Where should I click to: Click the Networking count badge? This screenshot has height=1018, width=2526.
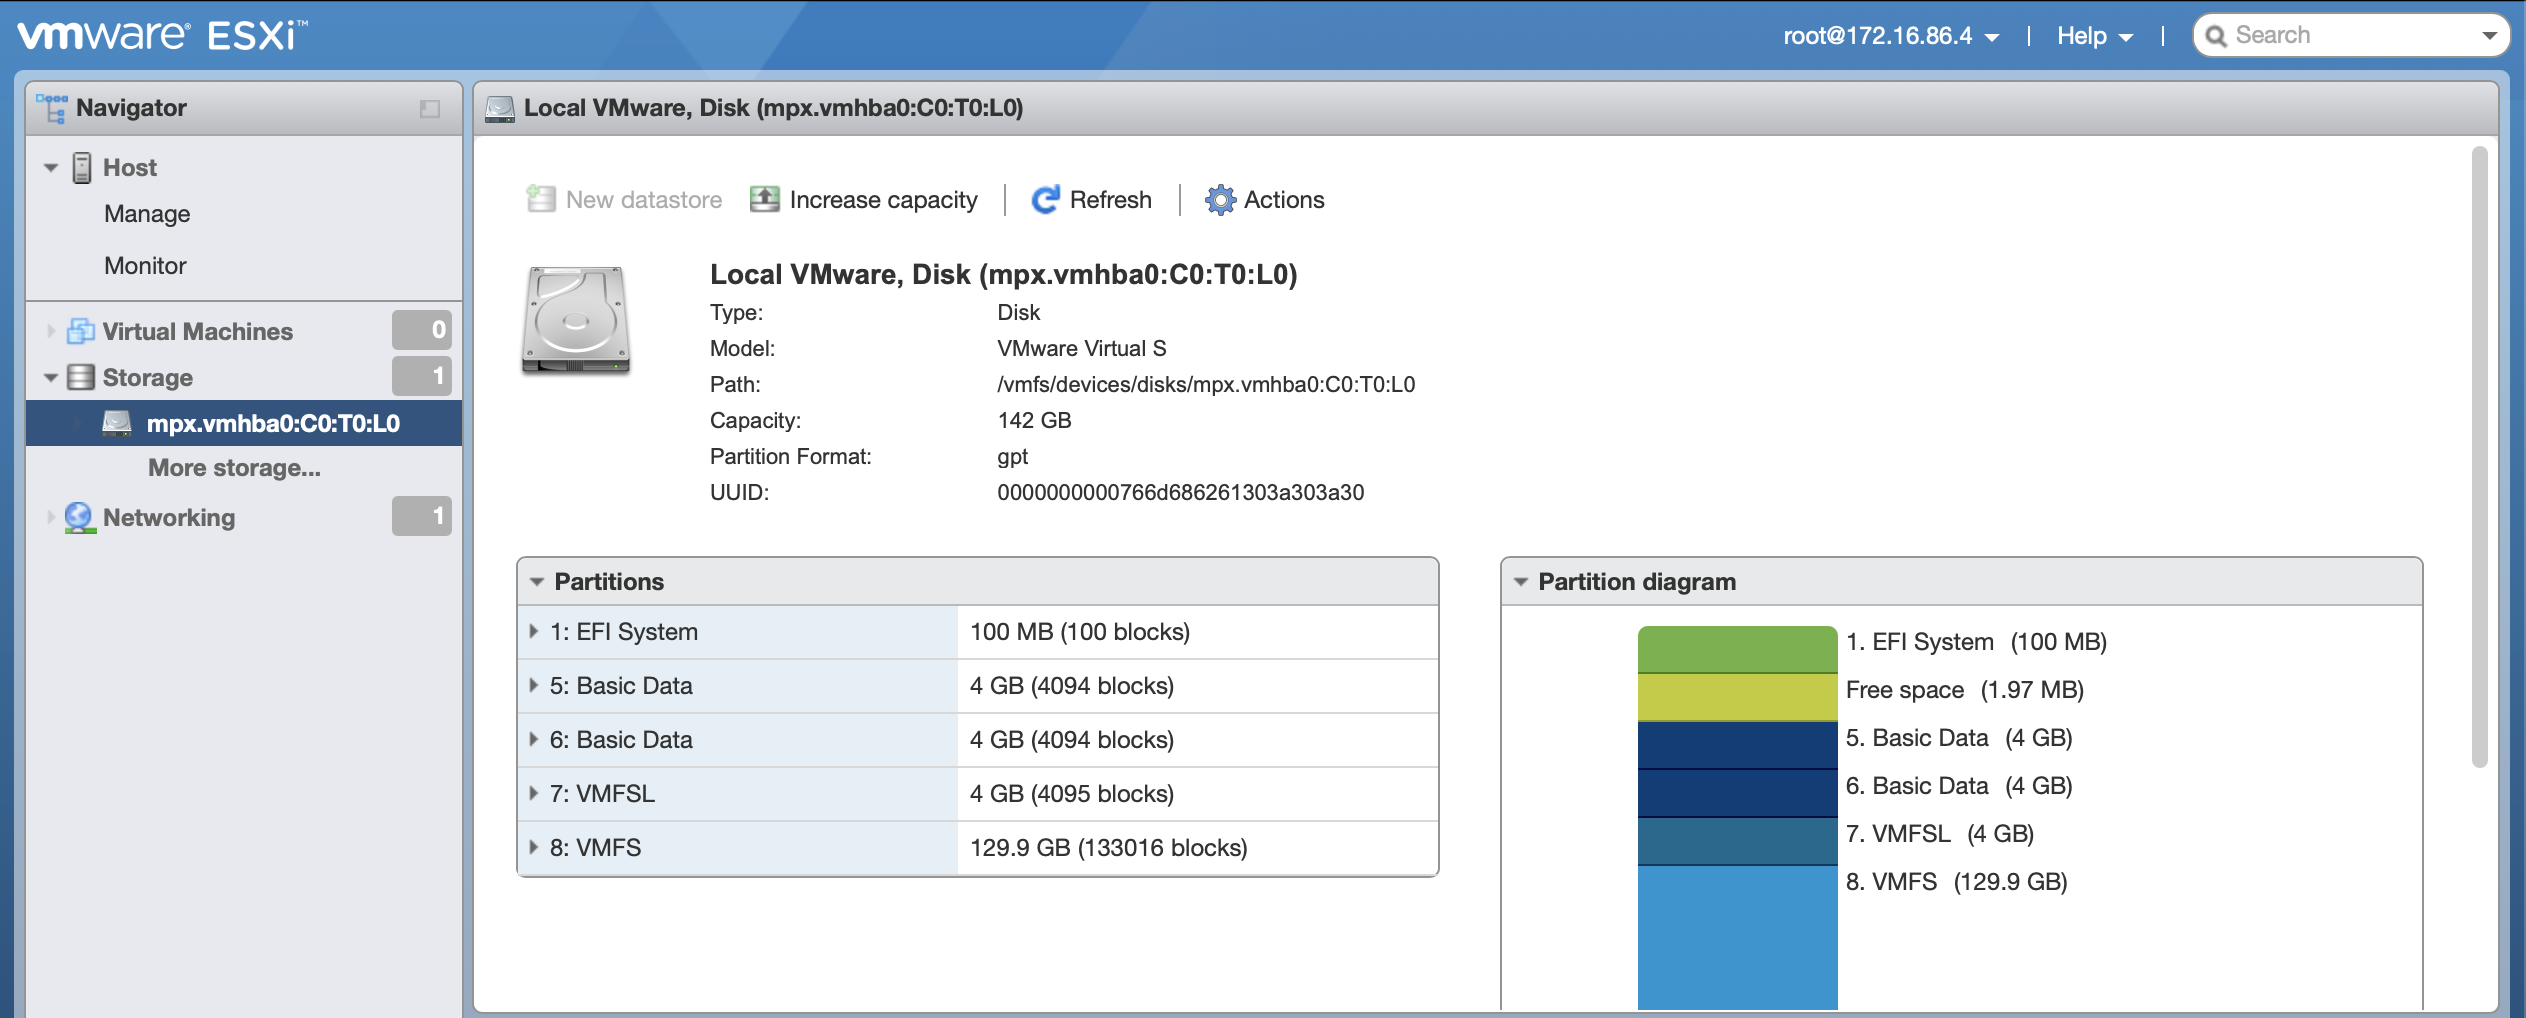click(x=422, y=516)
